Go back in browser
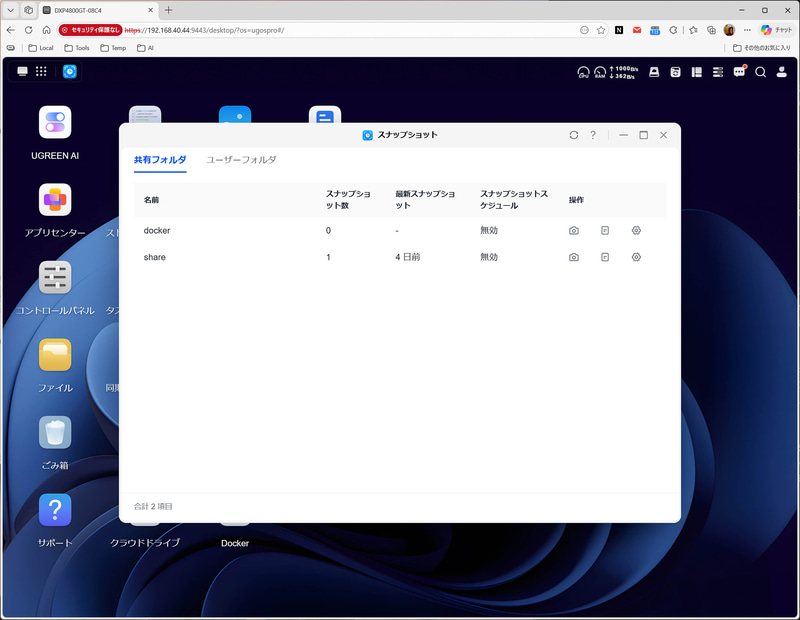This screenshot has width=800, height=620. pos(11,30)
